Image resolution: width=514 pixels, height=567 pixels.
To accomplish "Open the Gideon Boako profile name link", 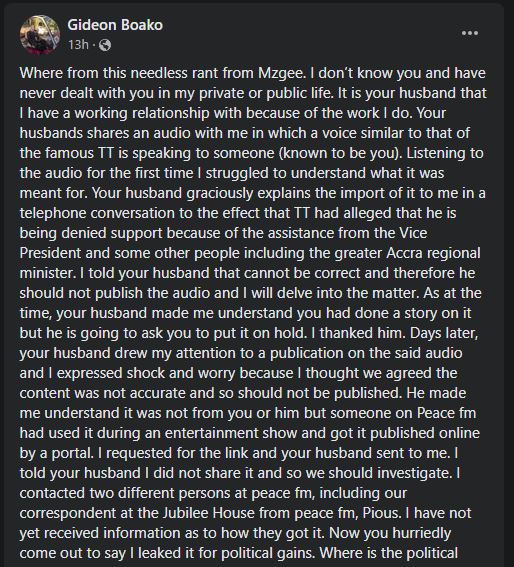I will click(x=115, y=25).
